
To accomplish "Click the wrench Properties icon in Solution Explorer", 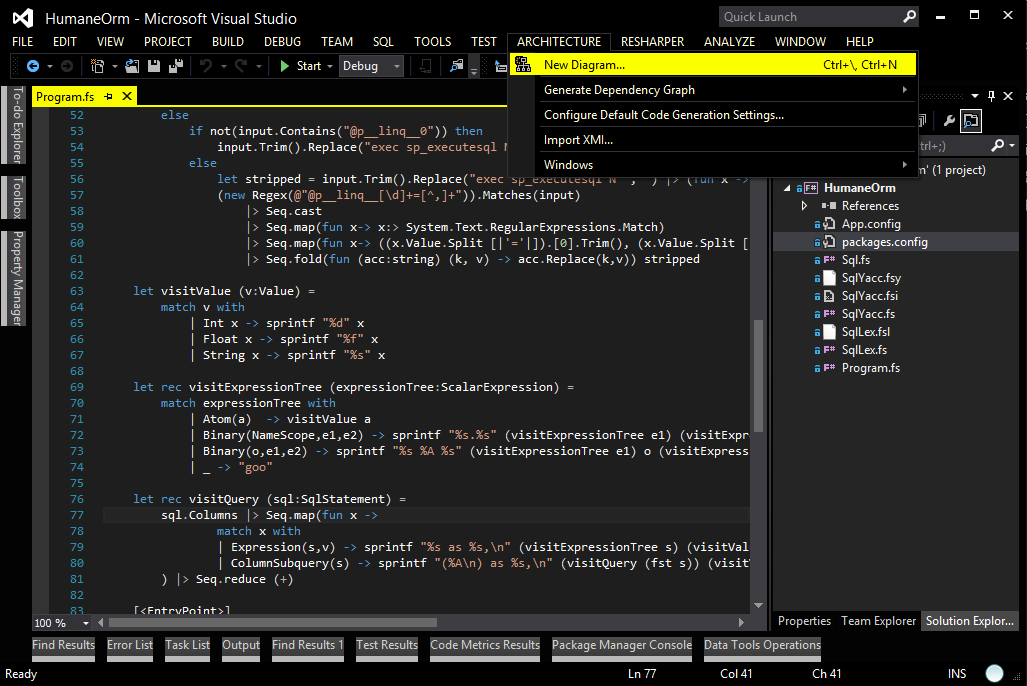I will point(949,119).
